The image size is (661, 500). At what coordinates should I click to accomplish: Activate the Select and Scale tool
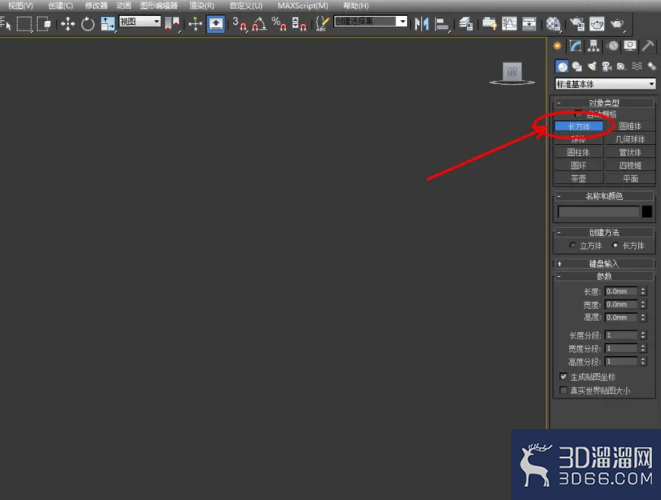[x=107, y=24]
